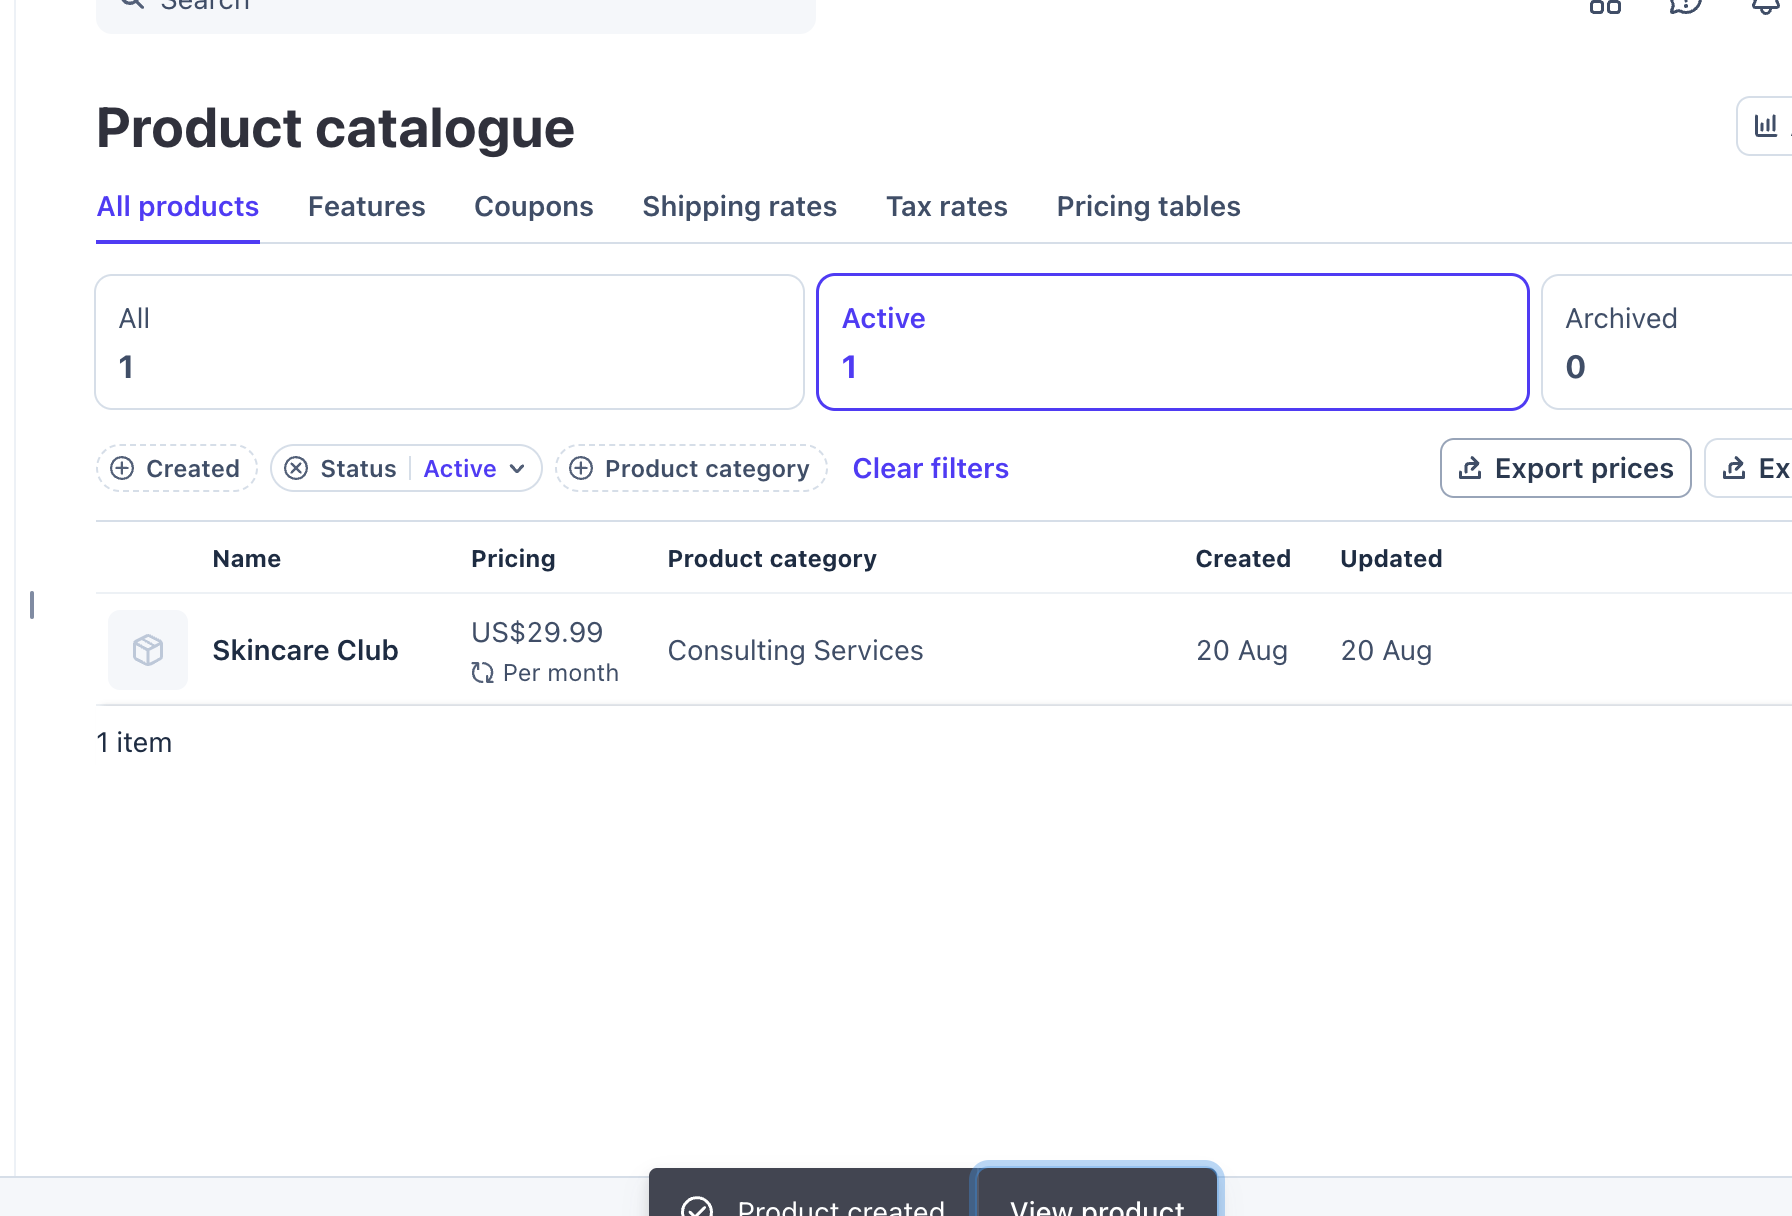This screenshot has width=1792, height=1216.
Task: Click the export icon in Export prices
Action: click(1470, 468)
